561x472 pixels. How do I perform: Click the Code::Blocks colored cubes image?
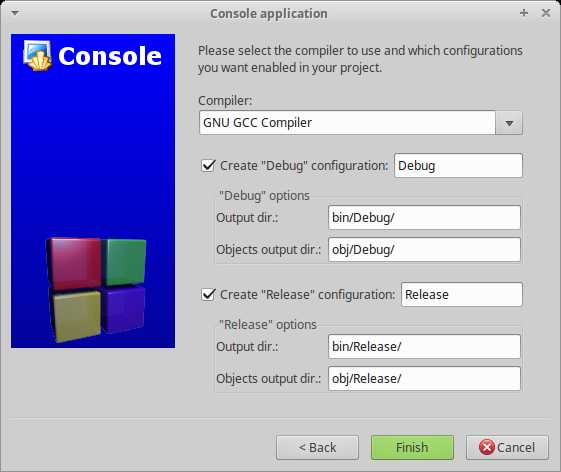[96, 289]
